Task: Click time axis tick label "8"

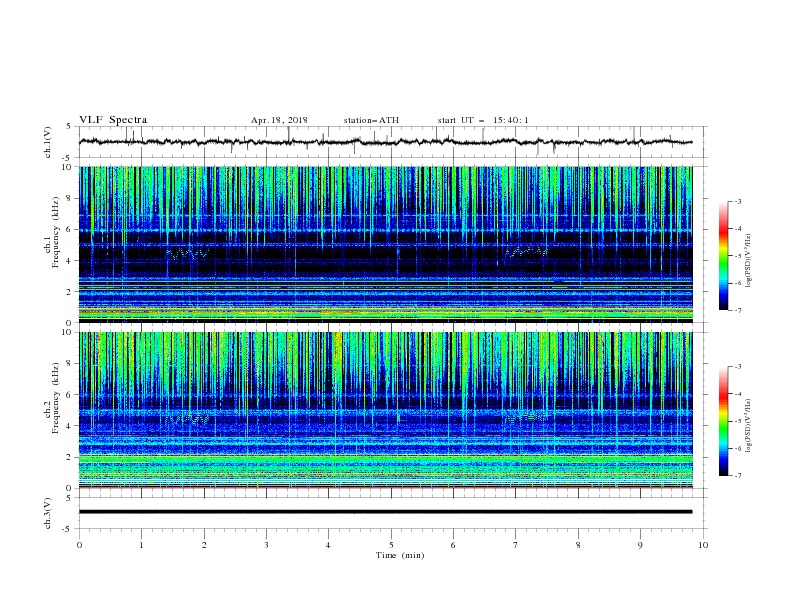Action: [578, 545]
